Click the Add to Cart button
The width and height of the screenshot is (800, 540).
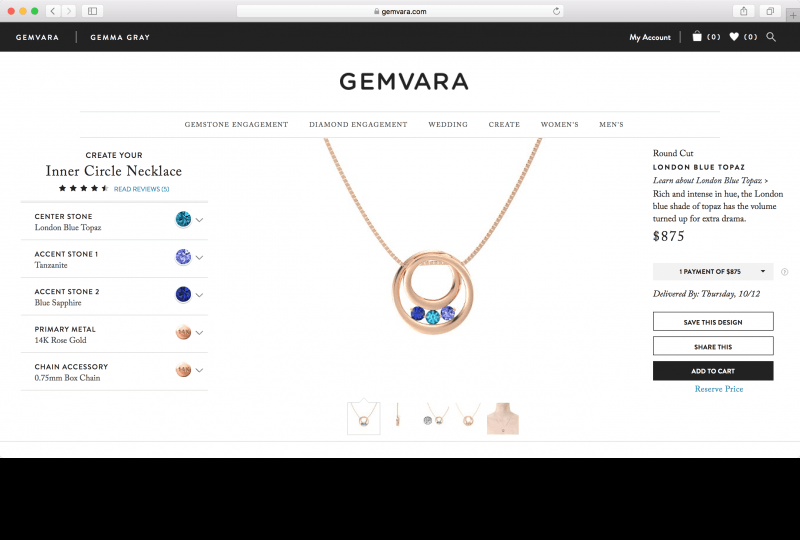[x=713, y=371]
